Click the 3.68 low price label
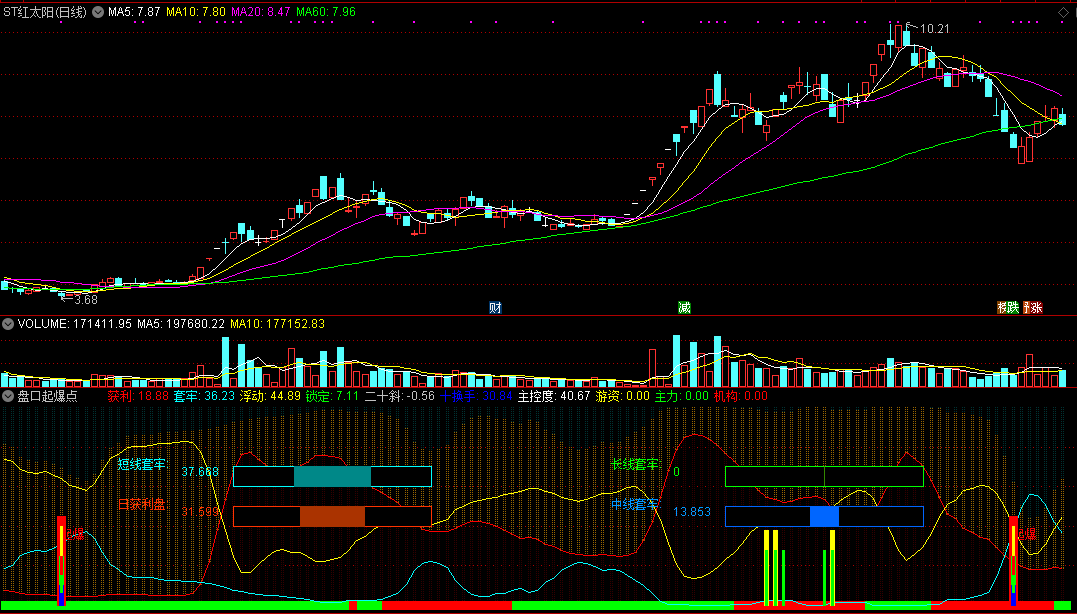The image size is (1077, 614). [86, 299]
